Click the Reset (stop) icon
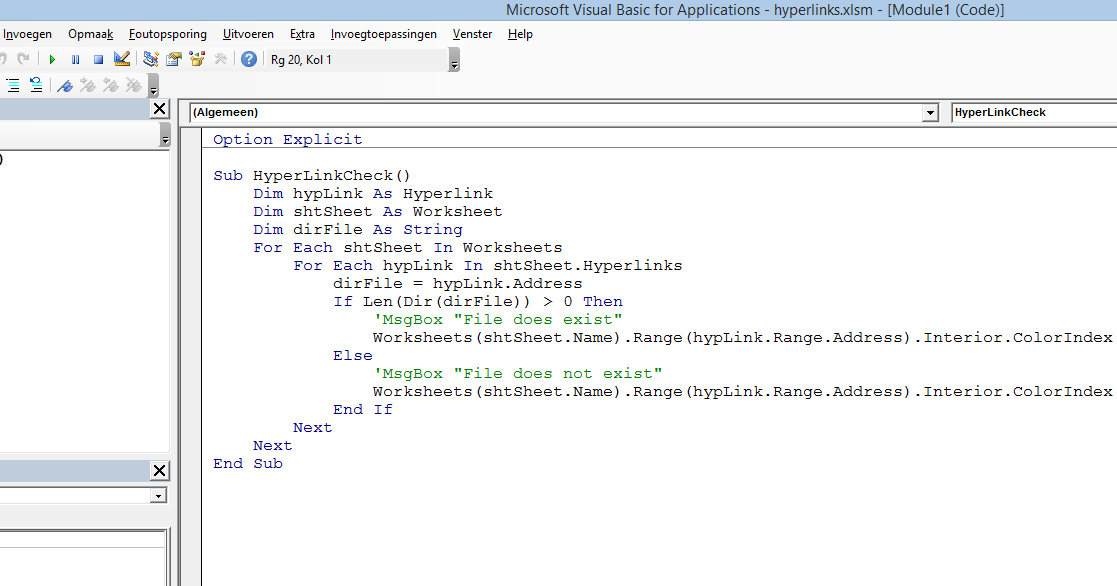1117x586 pixels. click(98, 60)
